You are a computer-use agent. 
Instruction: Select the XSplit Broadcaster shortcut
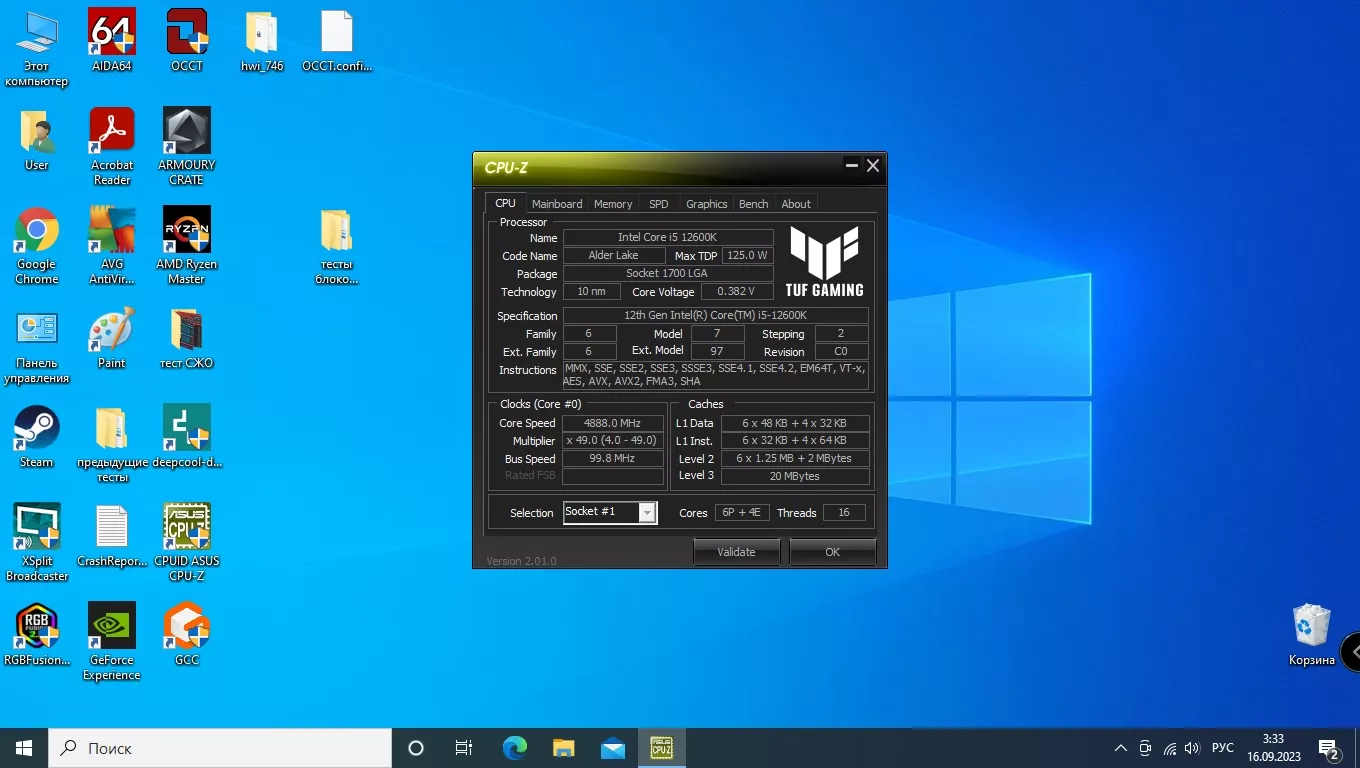pos(37,543)
